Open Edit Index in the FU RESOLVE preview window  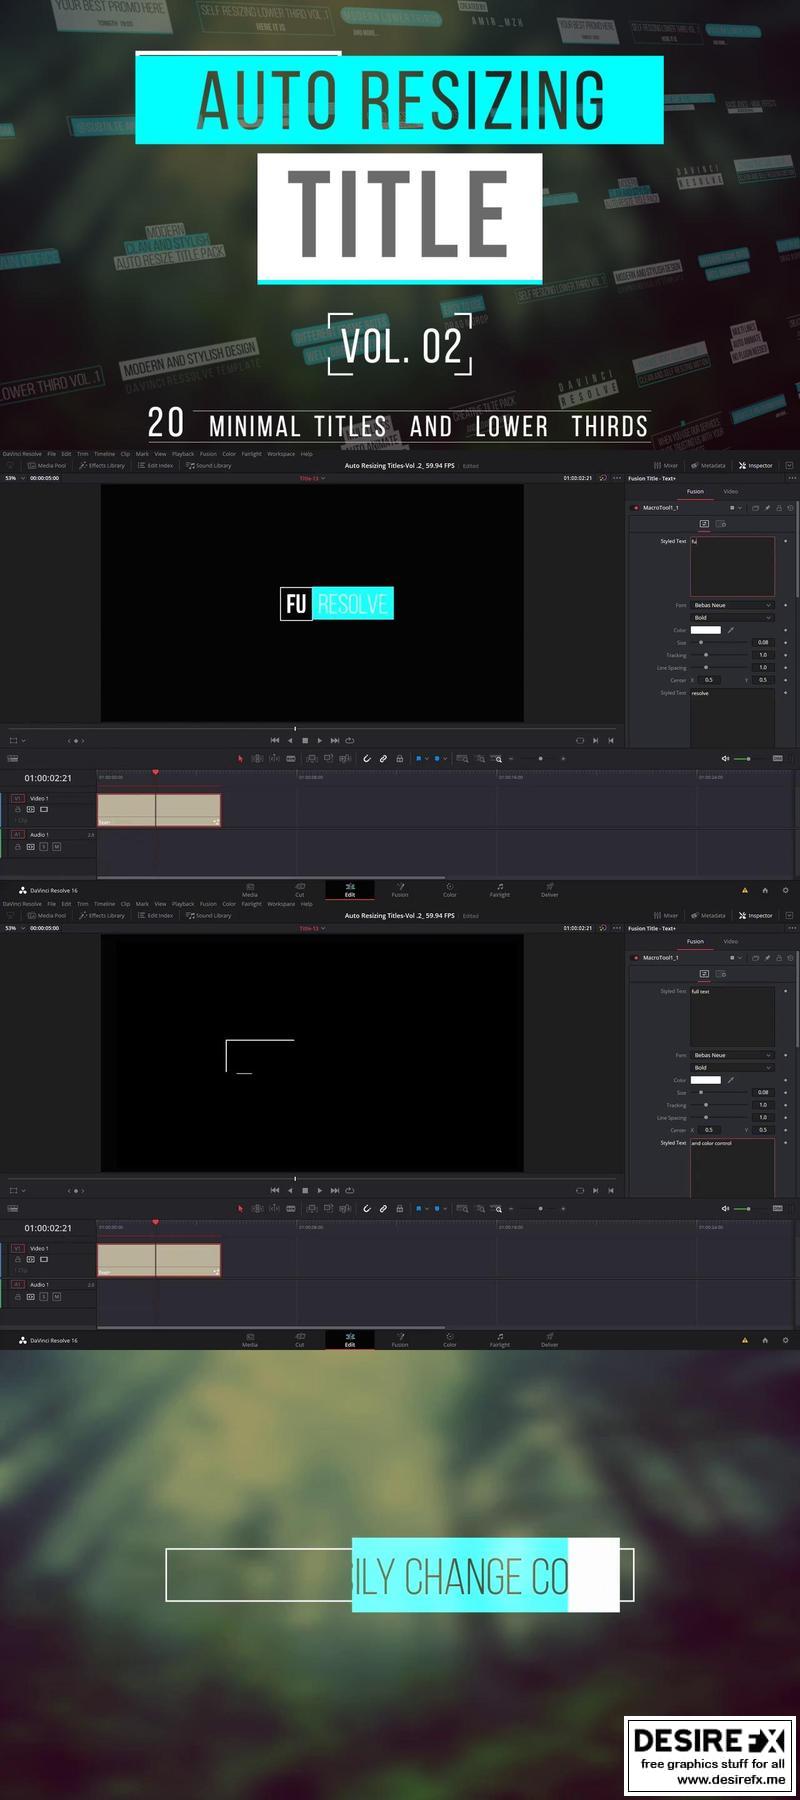click(x=155, y=465)
